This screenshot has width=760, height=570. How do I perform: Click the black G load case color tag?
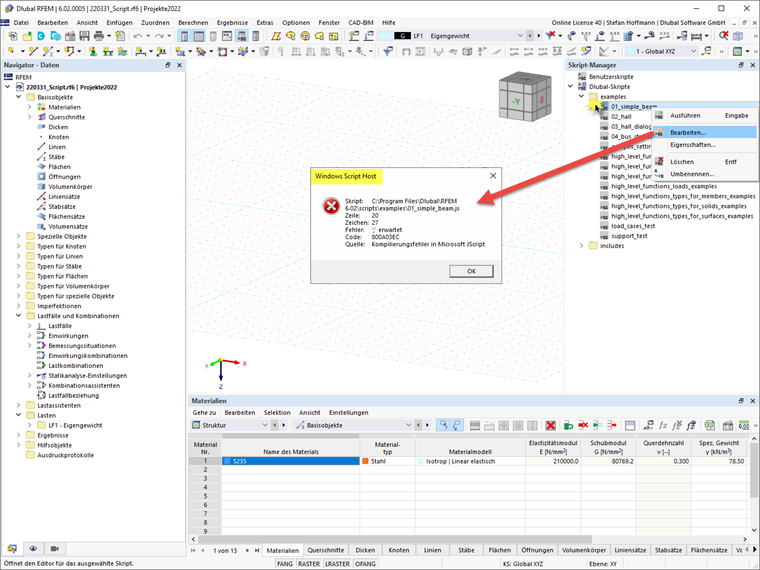(402, 36)
